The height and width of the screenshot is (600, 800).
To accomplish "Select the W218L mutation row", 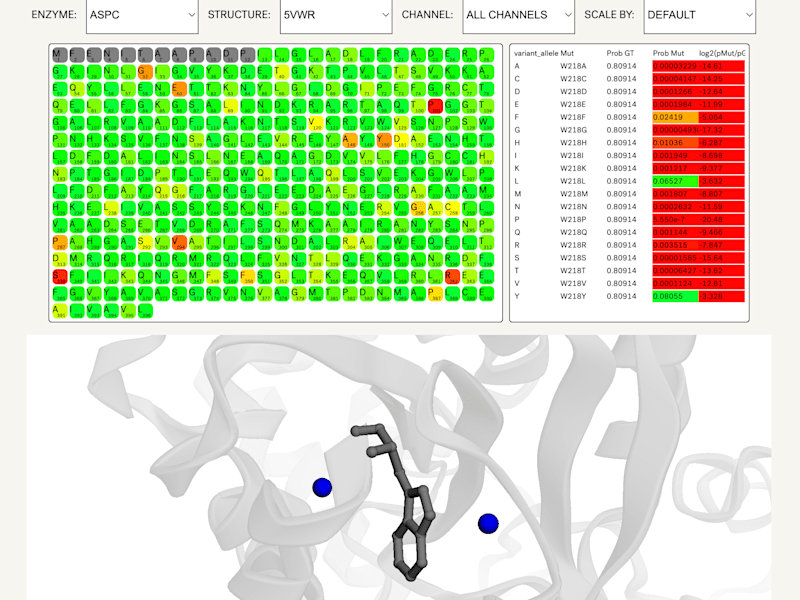I will click(629, 181).
